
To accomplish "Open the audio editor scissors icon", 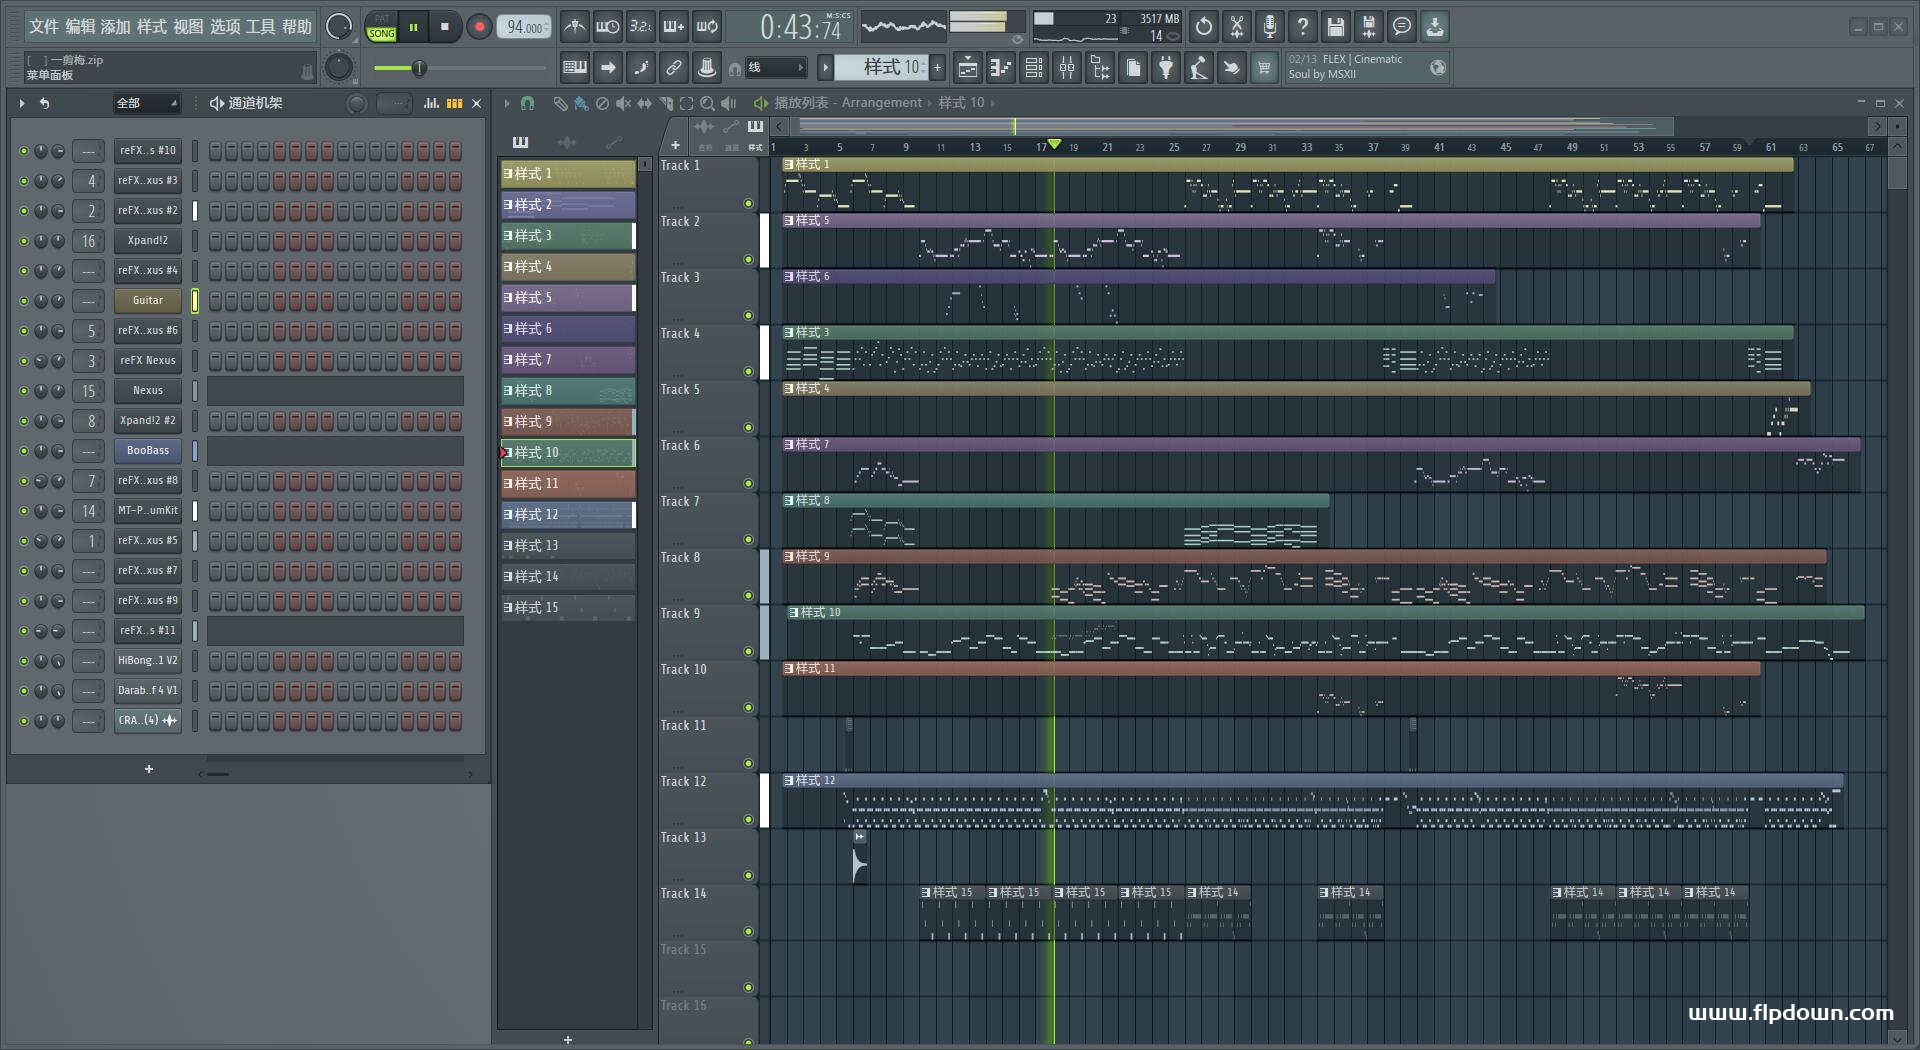I will click(1237, 27).
